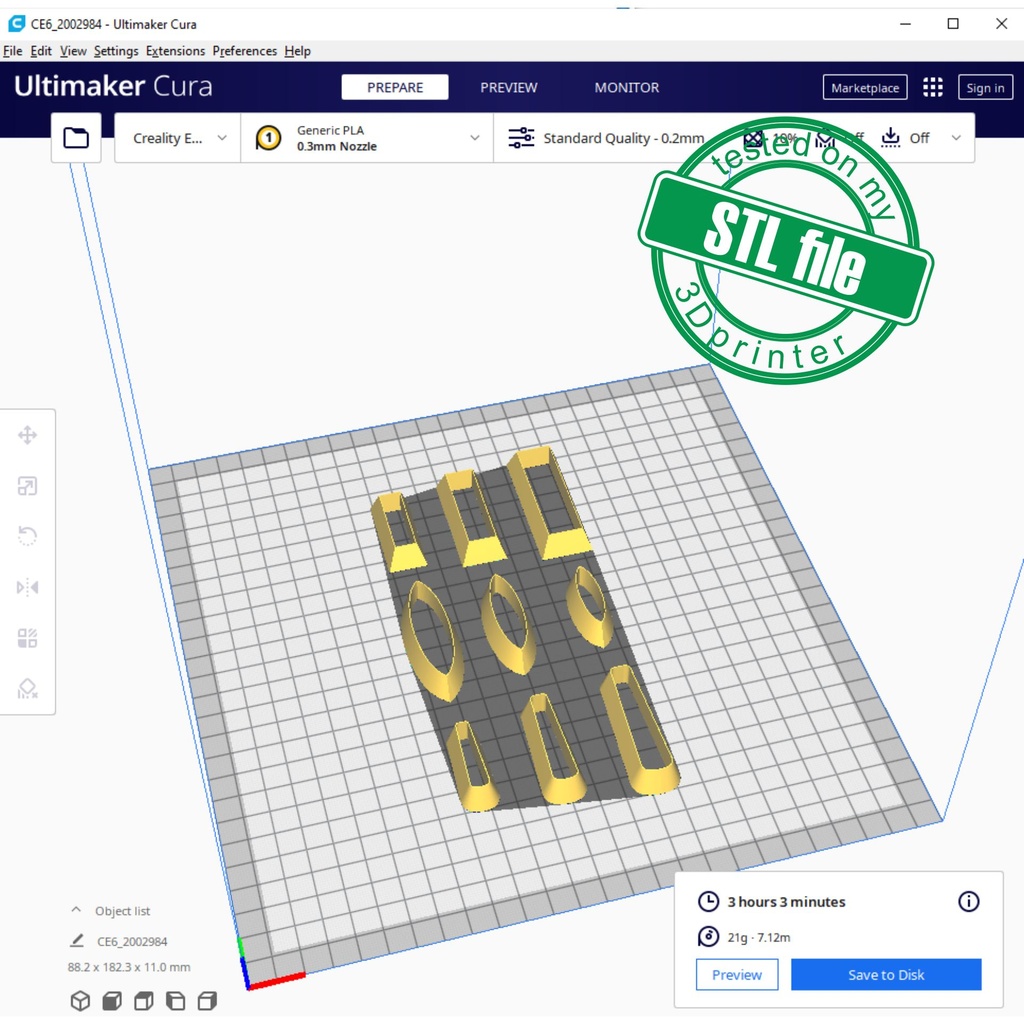Image resolution: width=1024 pixels, height=1024 pixels.
Task: Open Per Model Settings tool
Action: coord(27,638)
